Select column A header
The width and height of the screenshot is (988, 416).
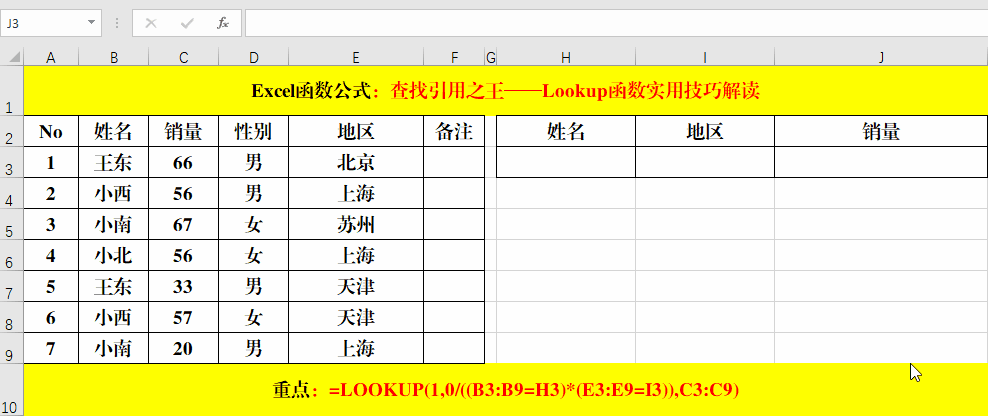point(51,57)
